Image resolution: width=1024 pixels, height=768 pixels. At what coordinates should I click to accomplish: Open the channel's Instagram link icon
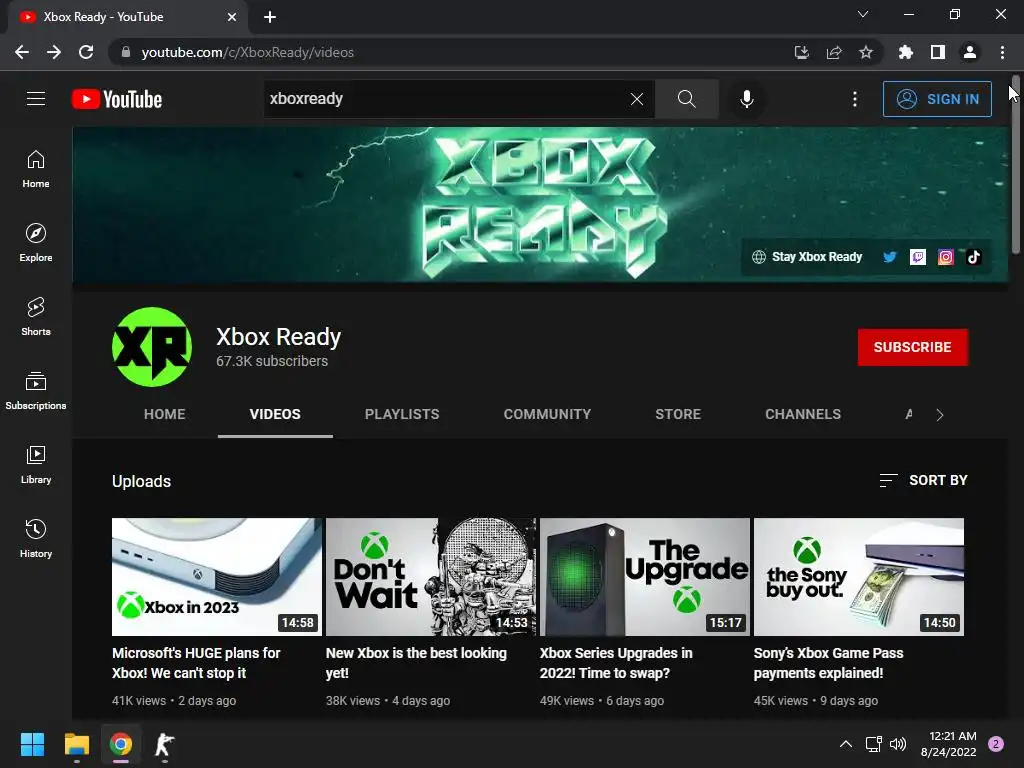tap(946, 257)
